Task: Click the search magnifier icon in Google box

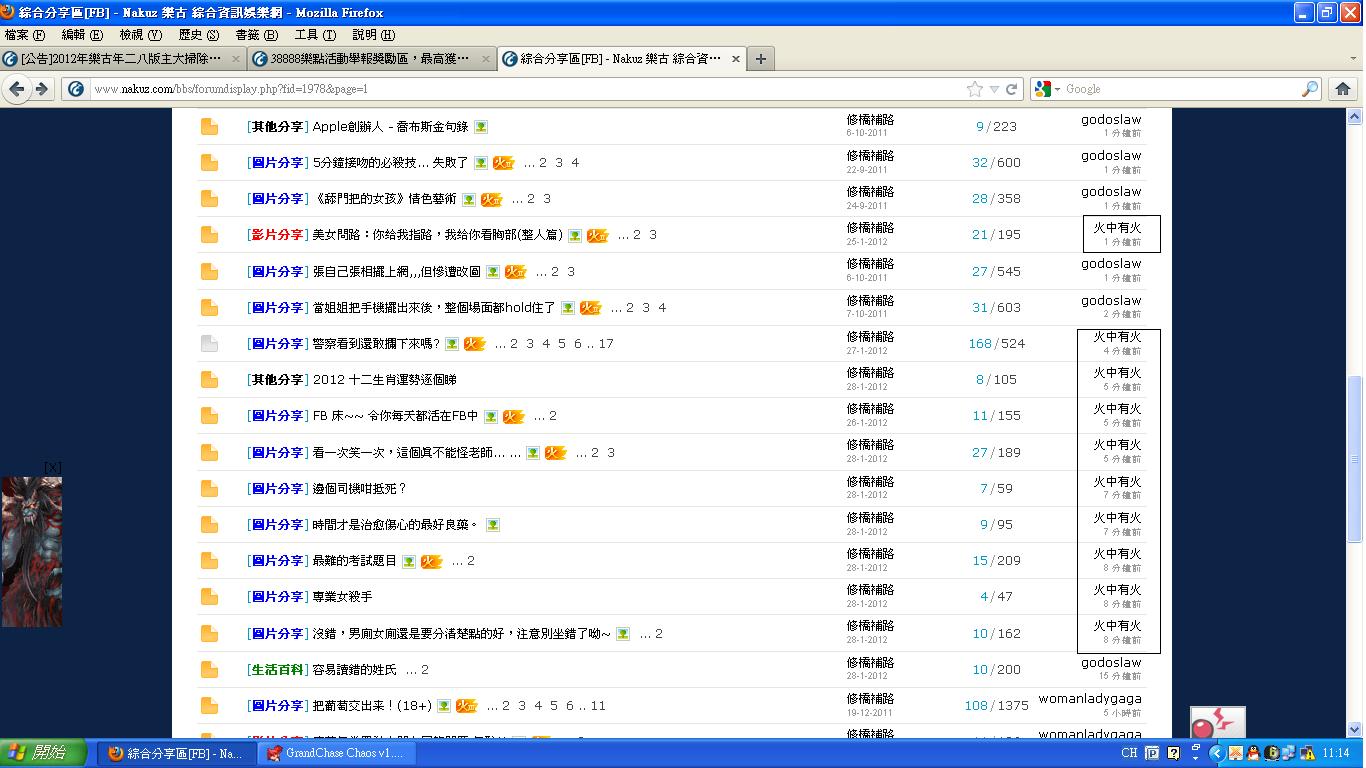Action: click(1310, 89)
